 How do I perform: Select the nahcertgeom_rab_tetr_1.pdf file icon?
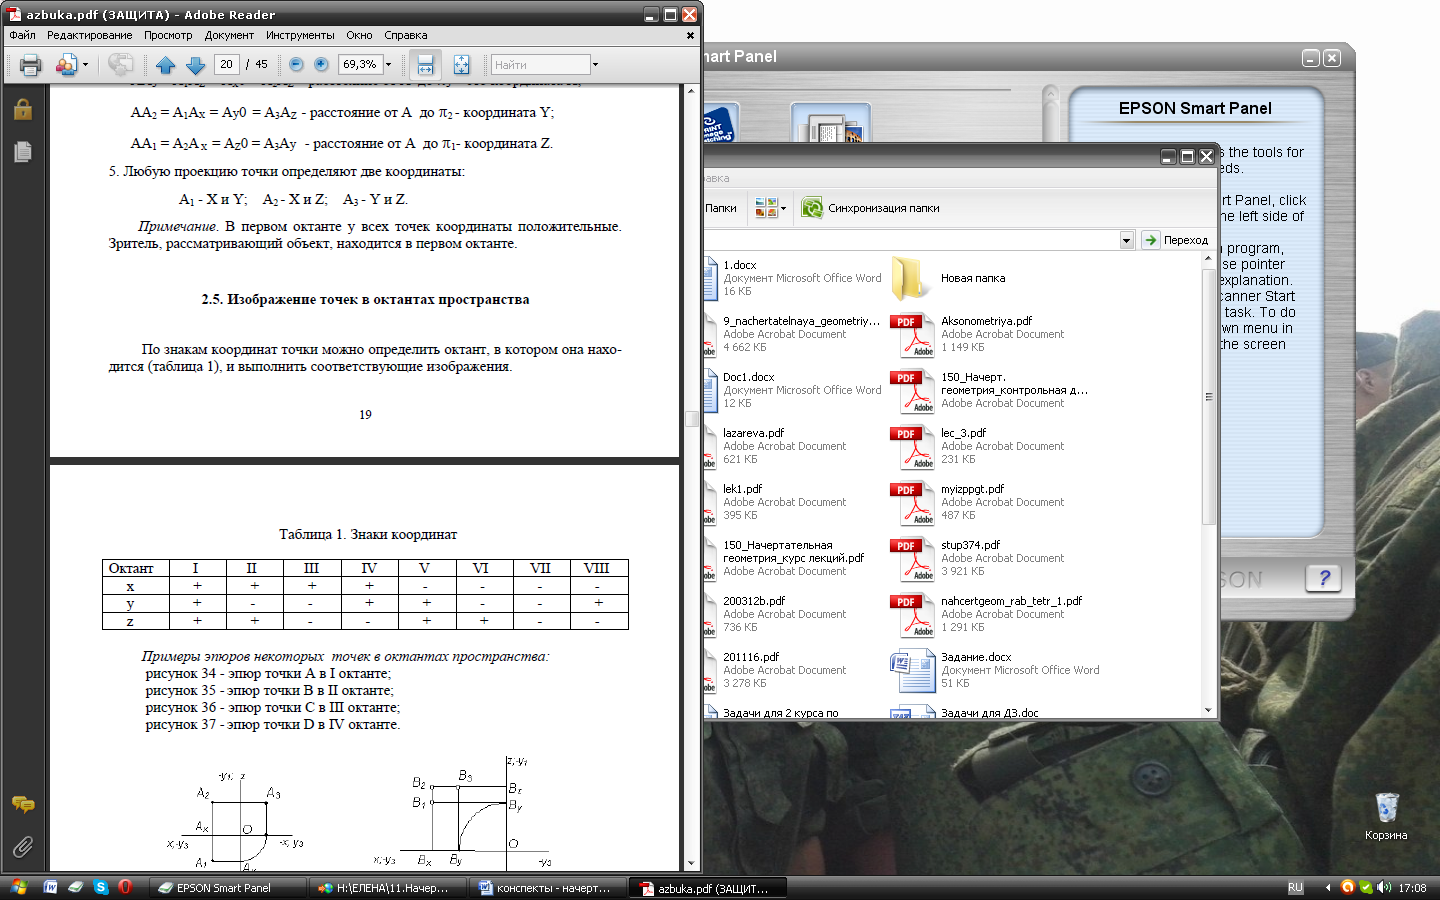tap(911, 615)
